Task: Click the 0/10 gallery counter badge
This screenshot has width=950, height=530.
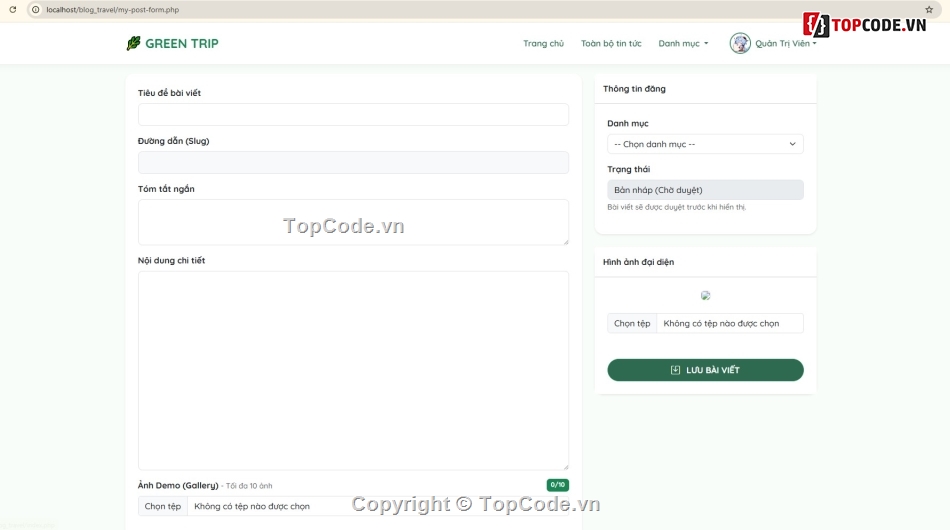Action: [x=557, y=485]
